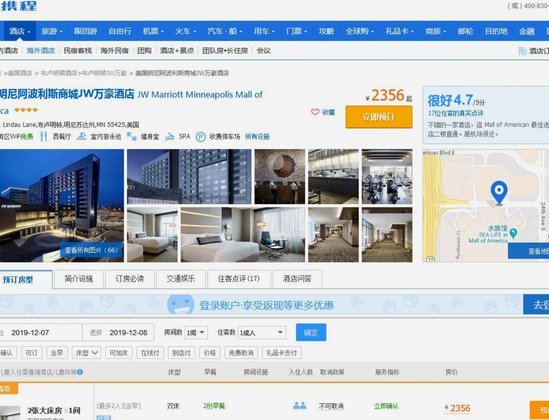Open the 房间数 1间 dropdown
This screenshot has width=549, height=420.
click(196, 332)
